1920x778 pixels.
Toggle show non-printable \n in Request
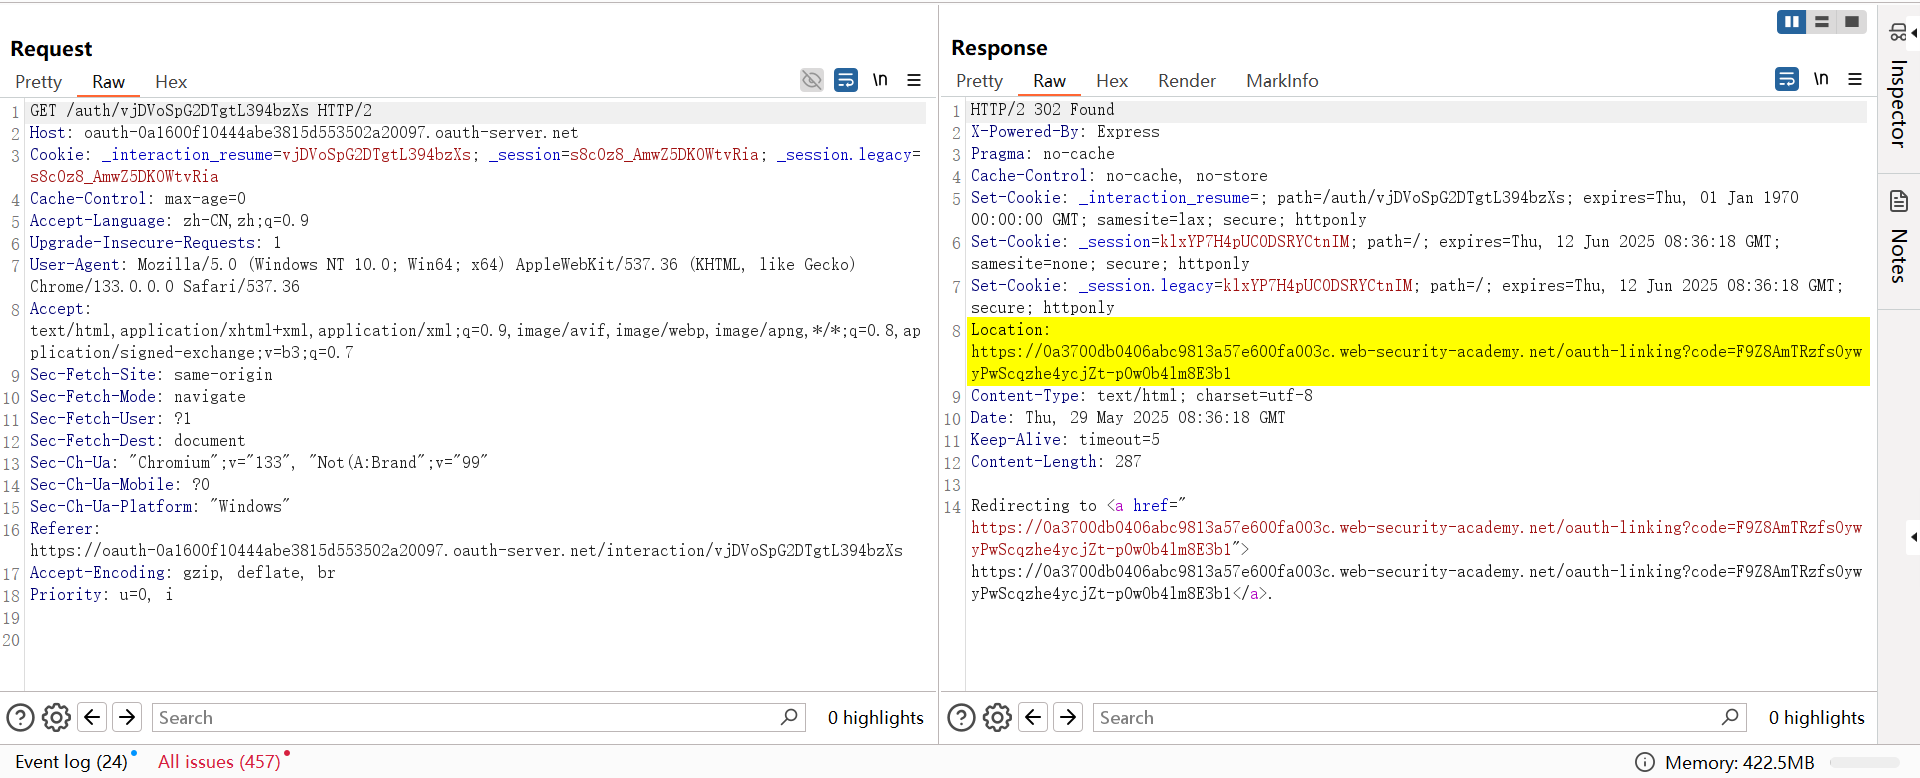(x=880, y=80)
